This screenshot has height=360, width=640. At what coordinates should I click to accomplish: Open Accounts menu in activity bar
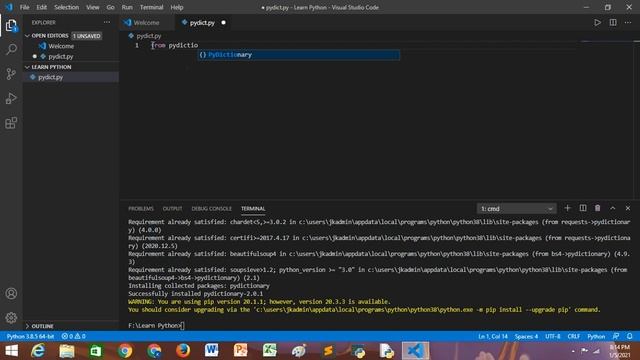tap(11, 293)
